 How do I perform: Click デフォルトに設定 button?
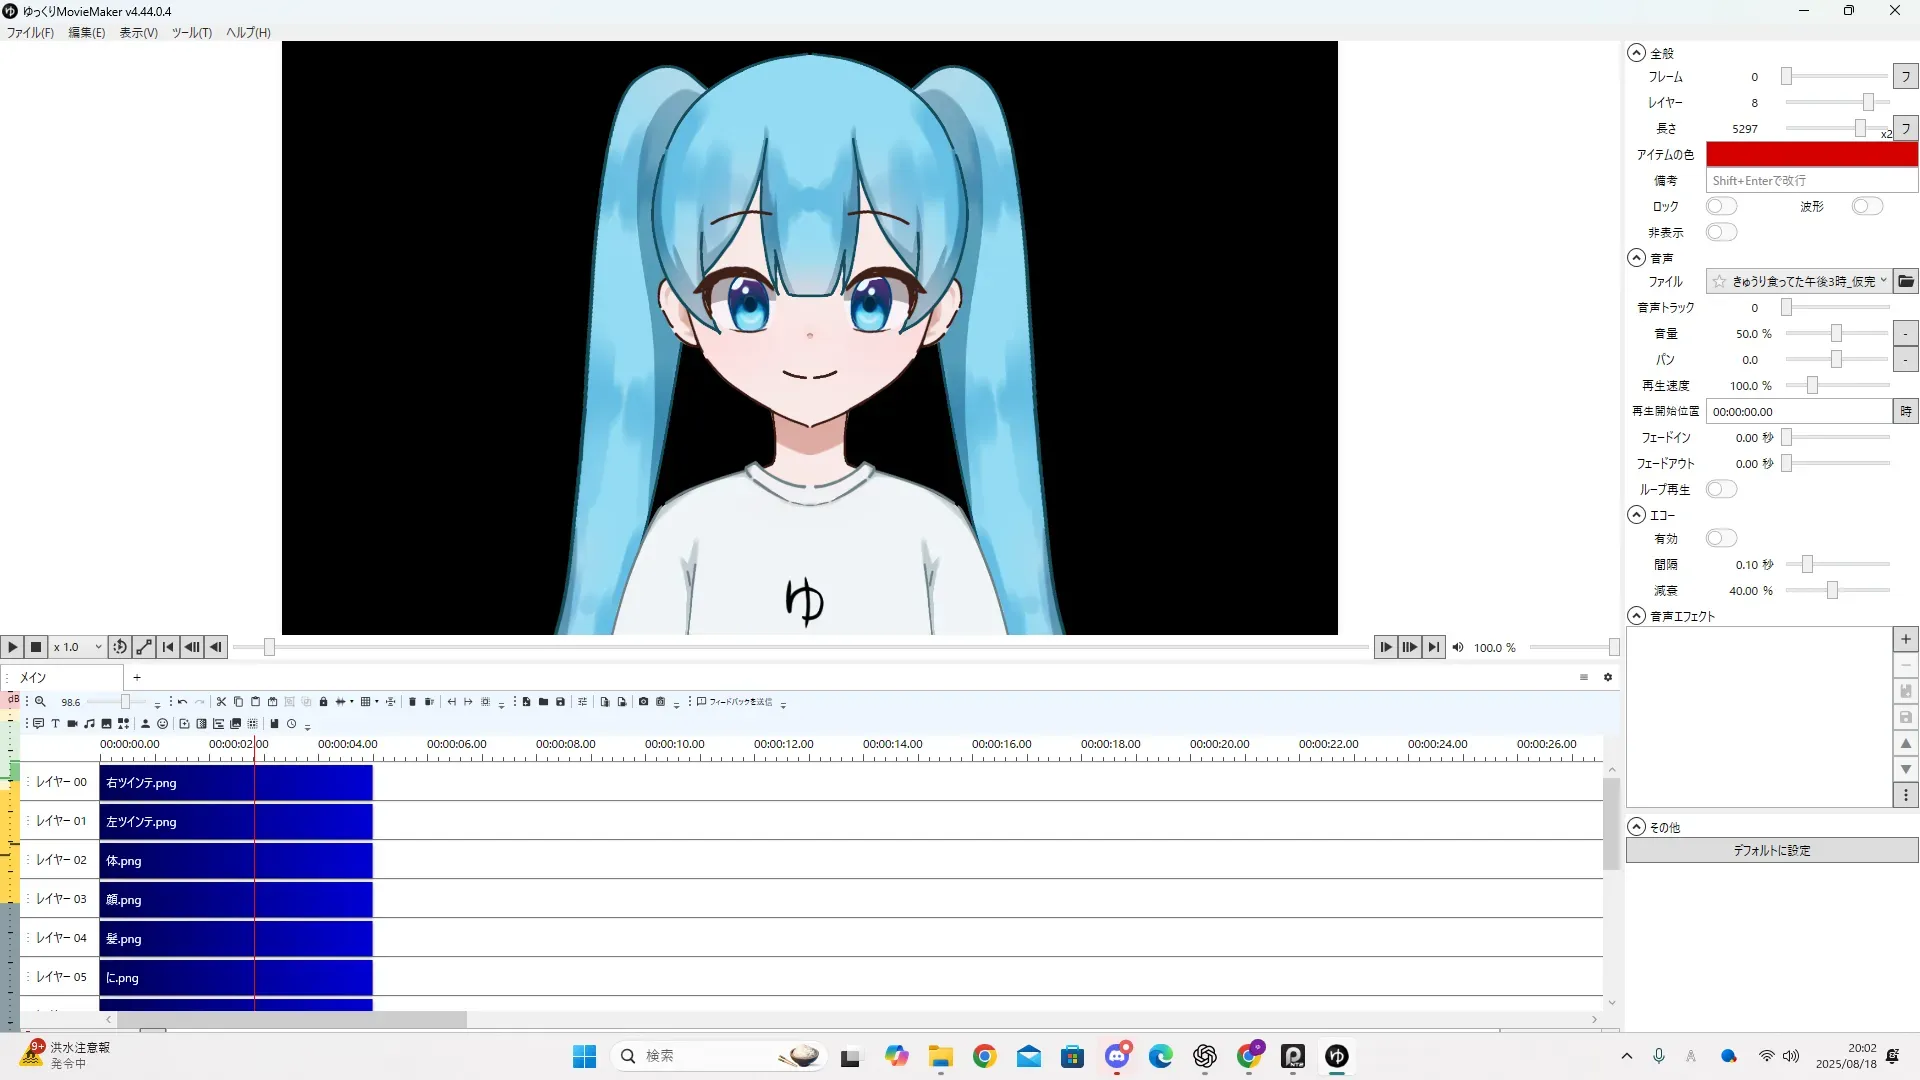[1771, 850]
